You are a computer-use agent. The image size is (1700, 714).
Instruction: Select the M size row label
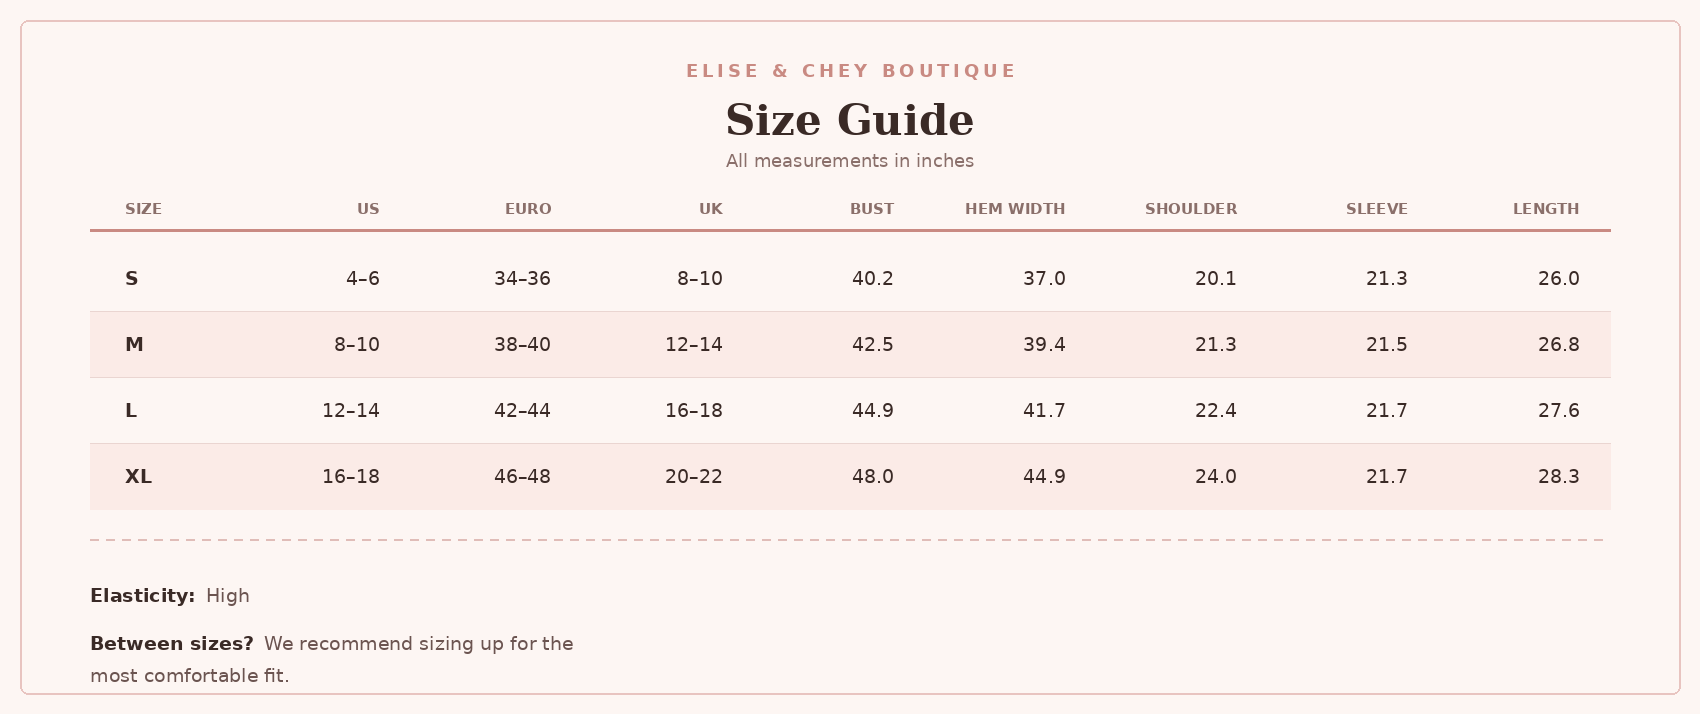click(134, 345)
